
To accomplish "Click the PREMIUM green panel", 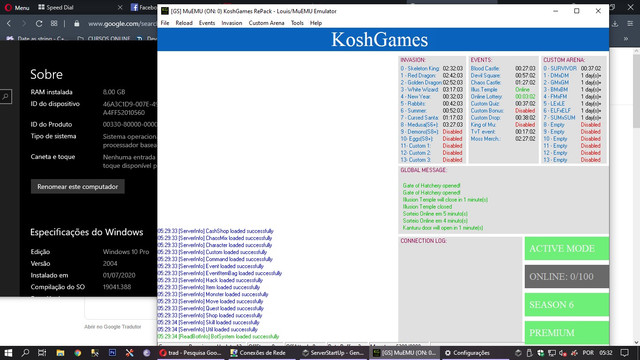I will pyautogui.click(x=567, y=332).
